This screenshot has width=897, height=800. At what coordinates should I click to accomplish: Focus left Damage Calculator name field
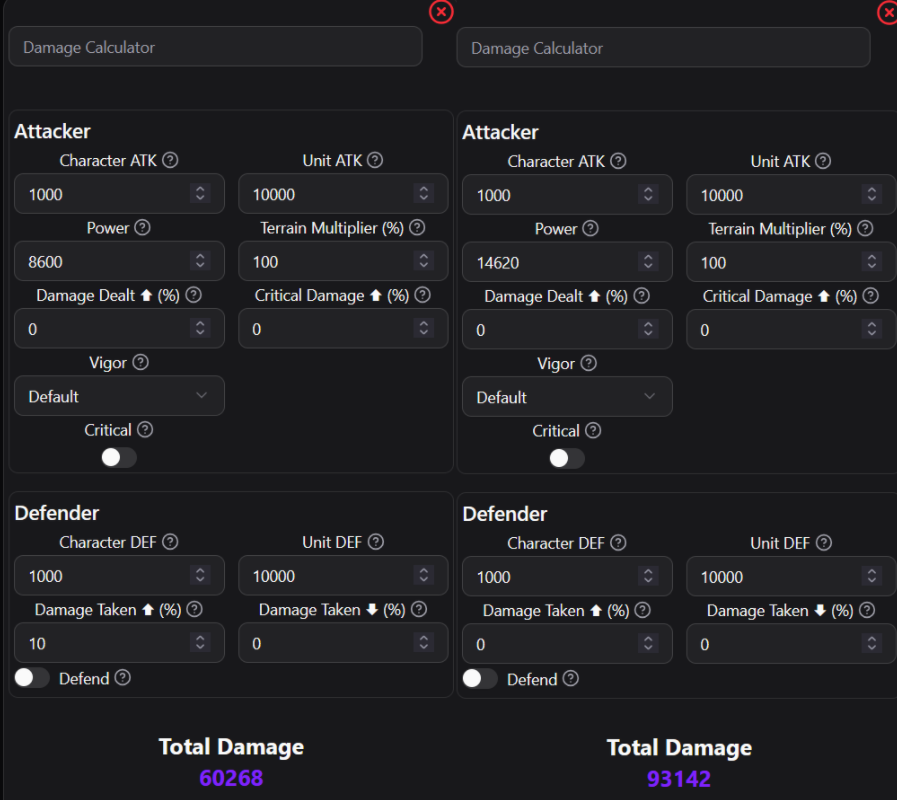[216, 46]
